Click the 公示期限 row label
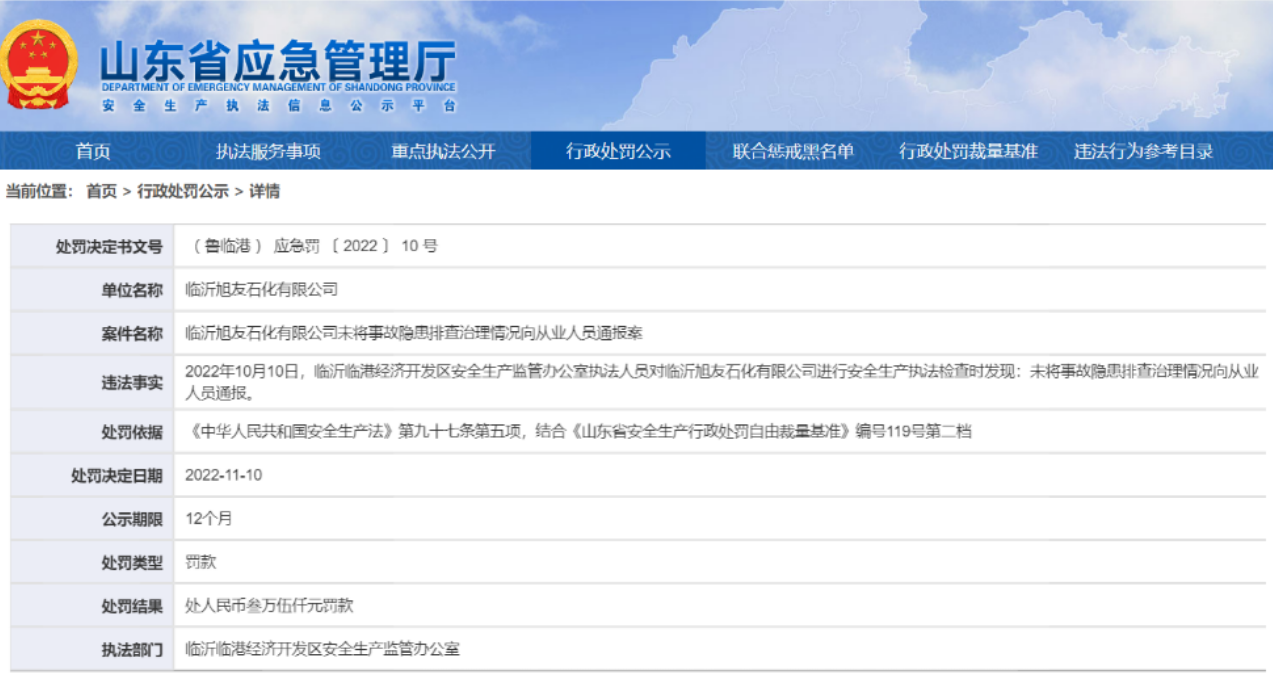 [132, 519]
